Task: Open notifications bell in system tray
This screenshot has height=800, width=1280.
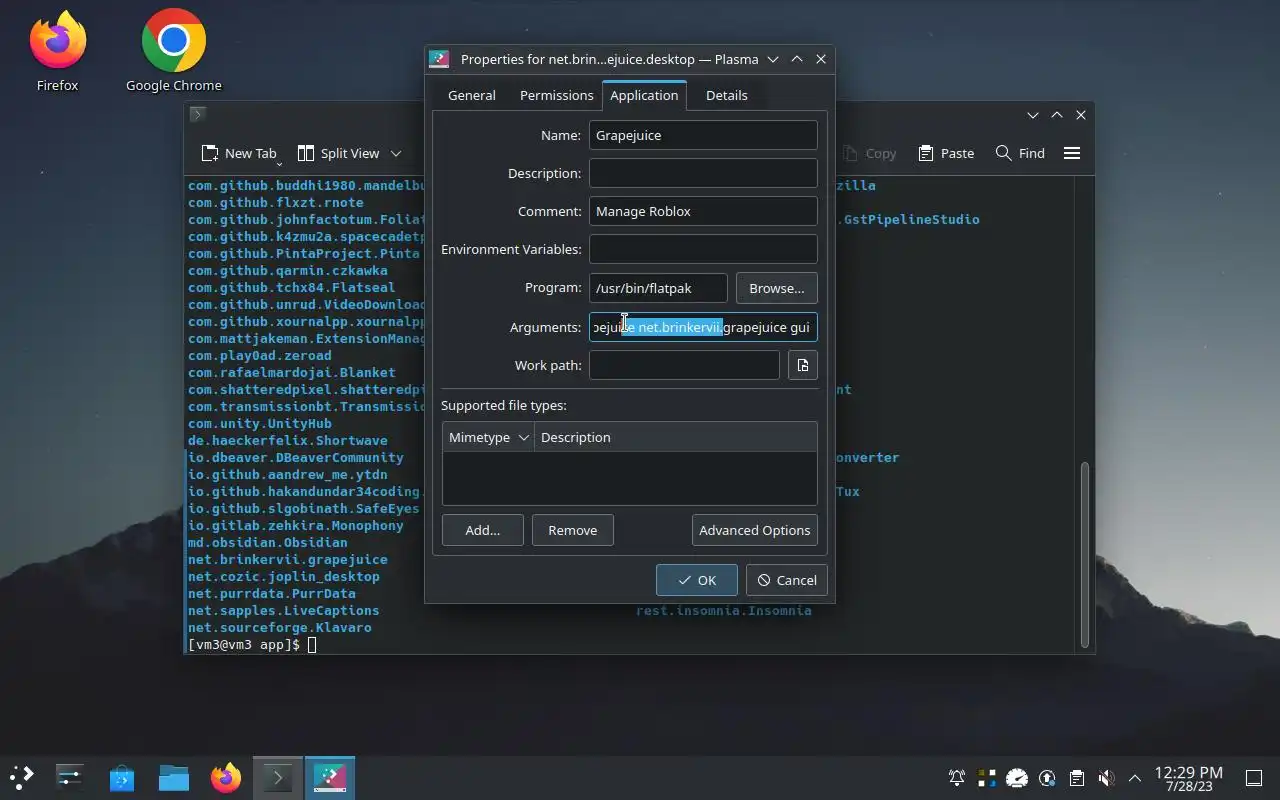Action: tap(957, 778)
